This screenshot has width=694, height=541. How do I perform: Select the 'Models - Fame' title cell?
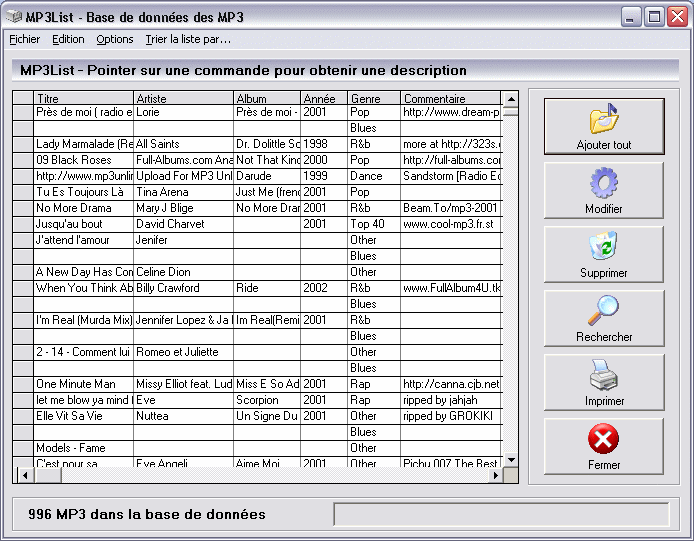coord(83,448)
